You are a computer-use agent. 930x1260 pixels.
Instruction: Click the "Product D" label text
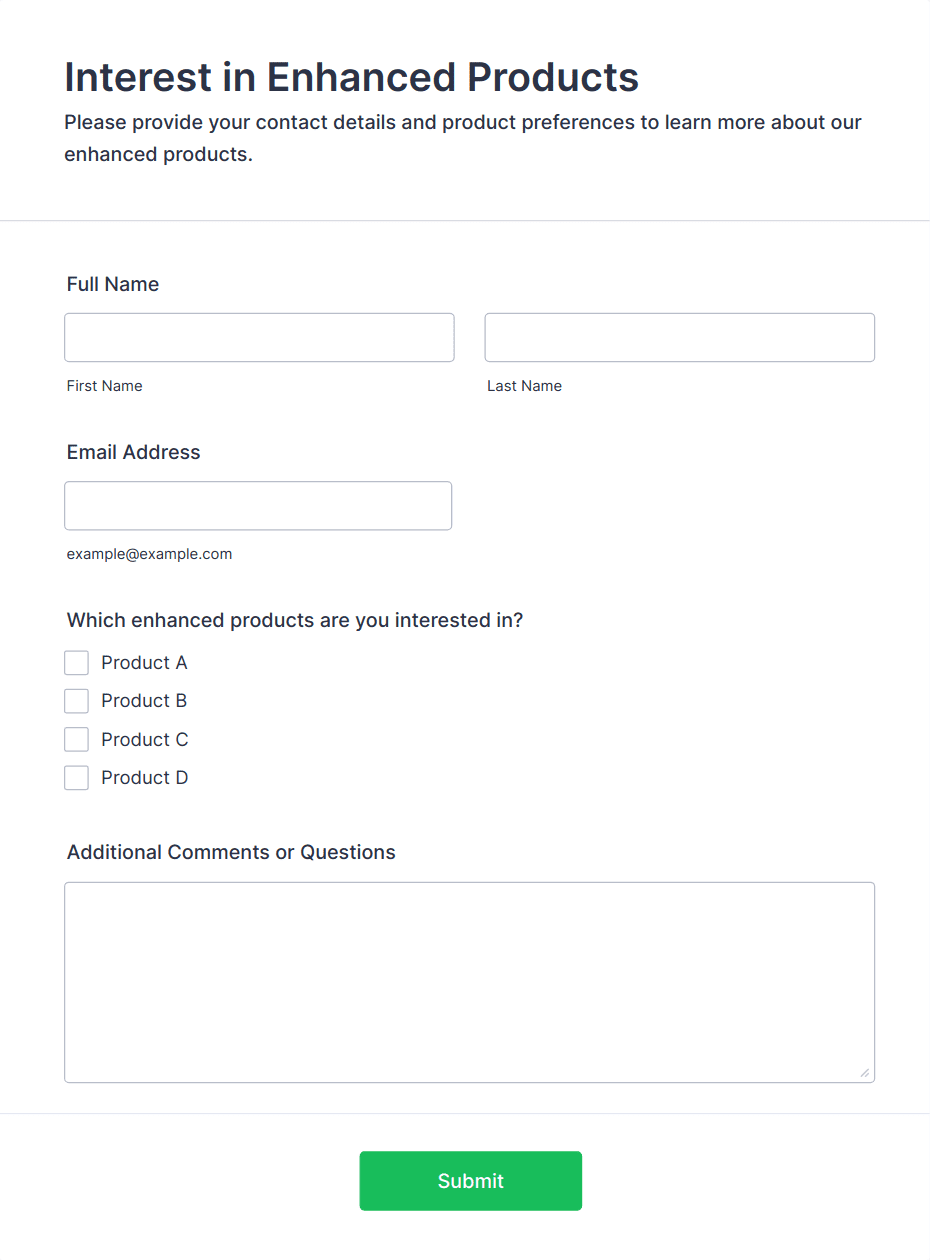coord(145,778)
